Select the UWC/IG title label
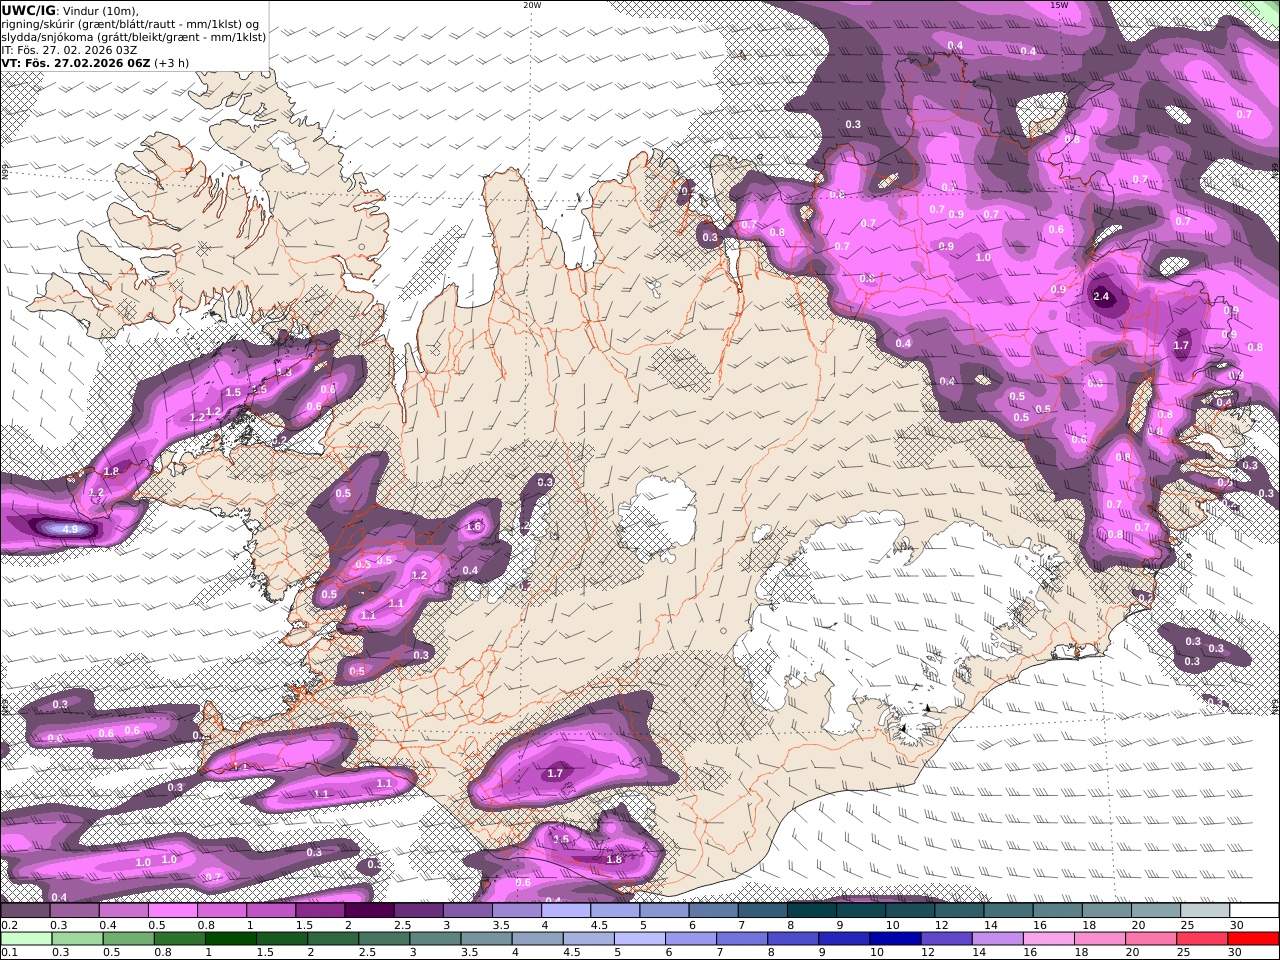Screen dimensions: 1280x960 pyautogui.click(x=30, y=10)
